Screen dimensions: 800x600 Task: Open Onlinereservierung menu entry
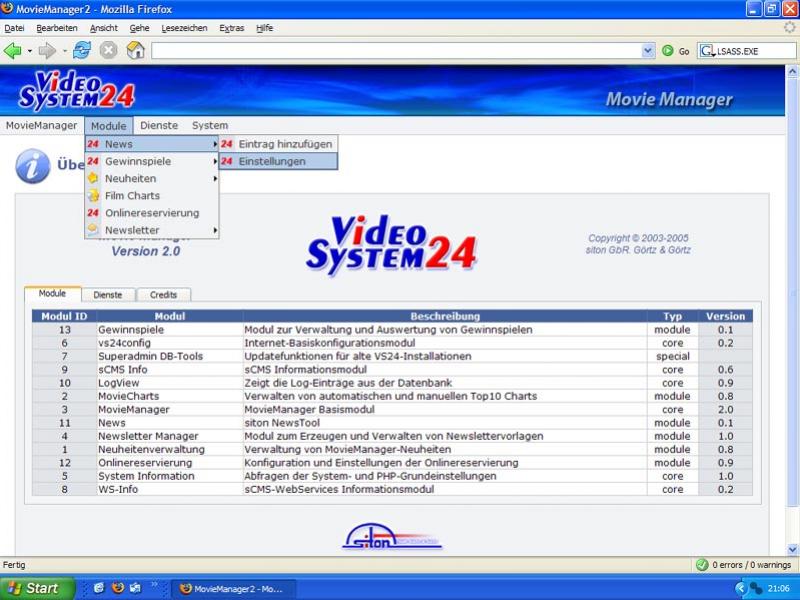click(152, 213)
